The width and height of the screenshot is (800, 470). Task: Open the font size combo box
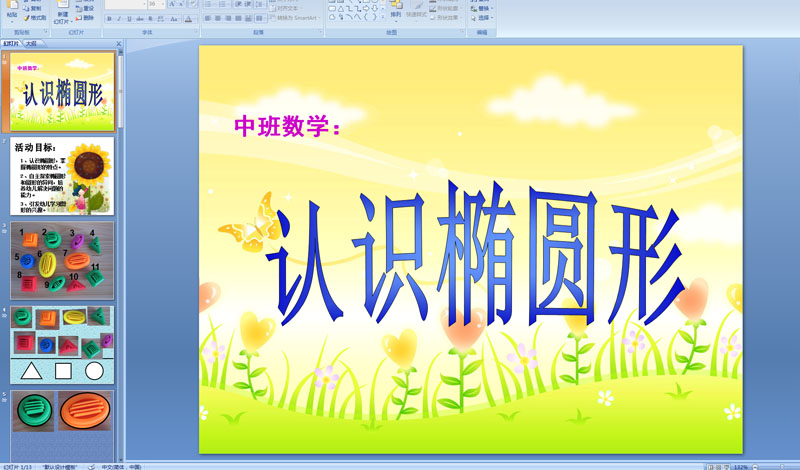coord(156,4)
